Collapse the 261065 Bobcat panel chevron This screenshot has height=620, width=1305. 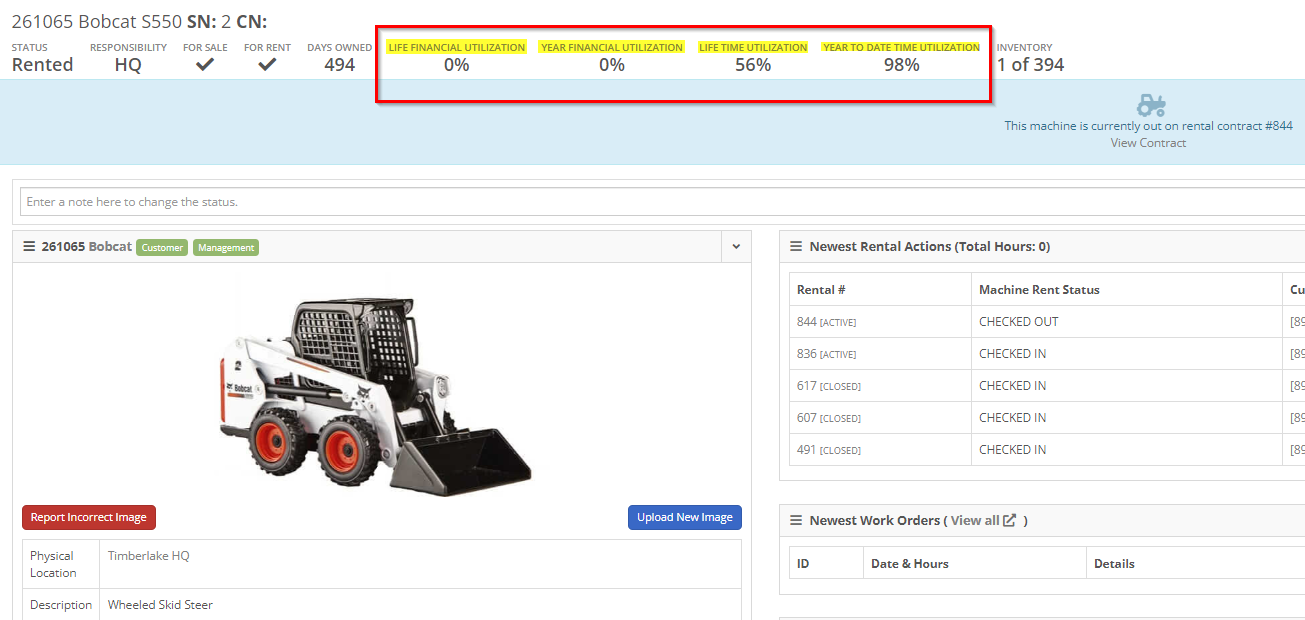click(736, 247)
